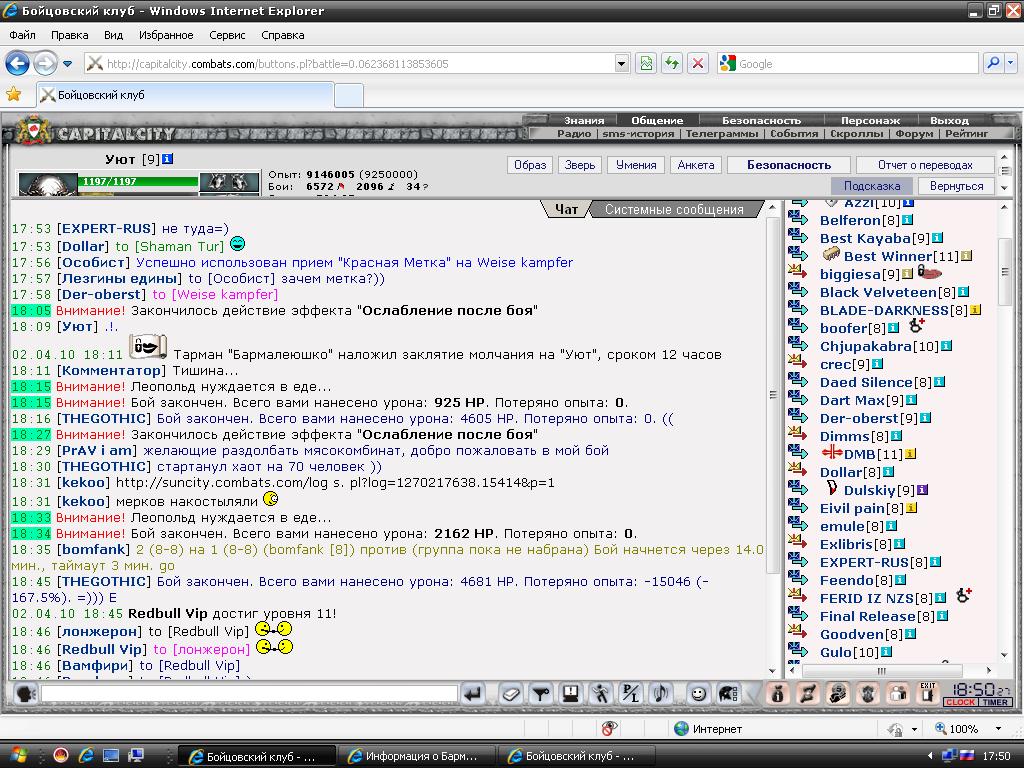The width and height of the screenshot is (1024, 768).
Task: Click the IE refresh button
Action: 671,63
